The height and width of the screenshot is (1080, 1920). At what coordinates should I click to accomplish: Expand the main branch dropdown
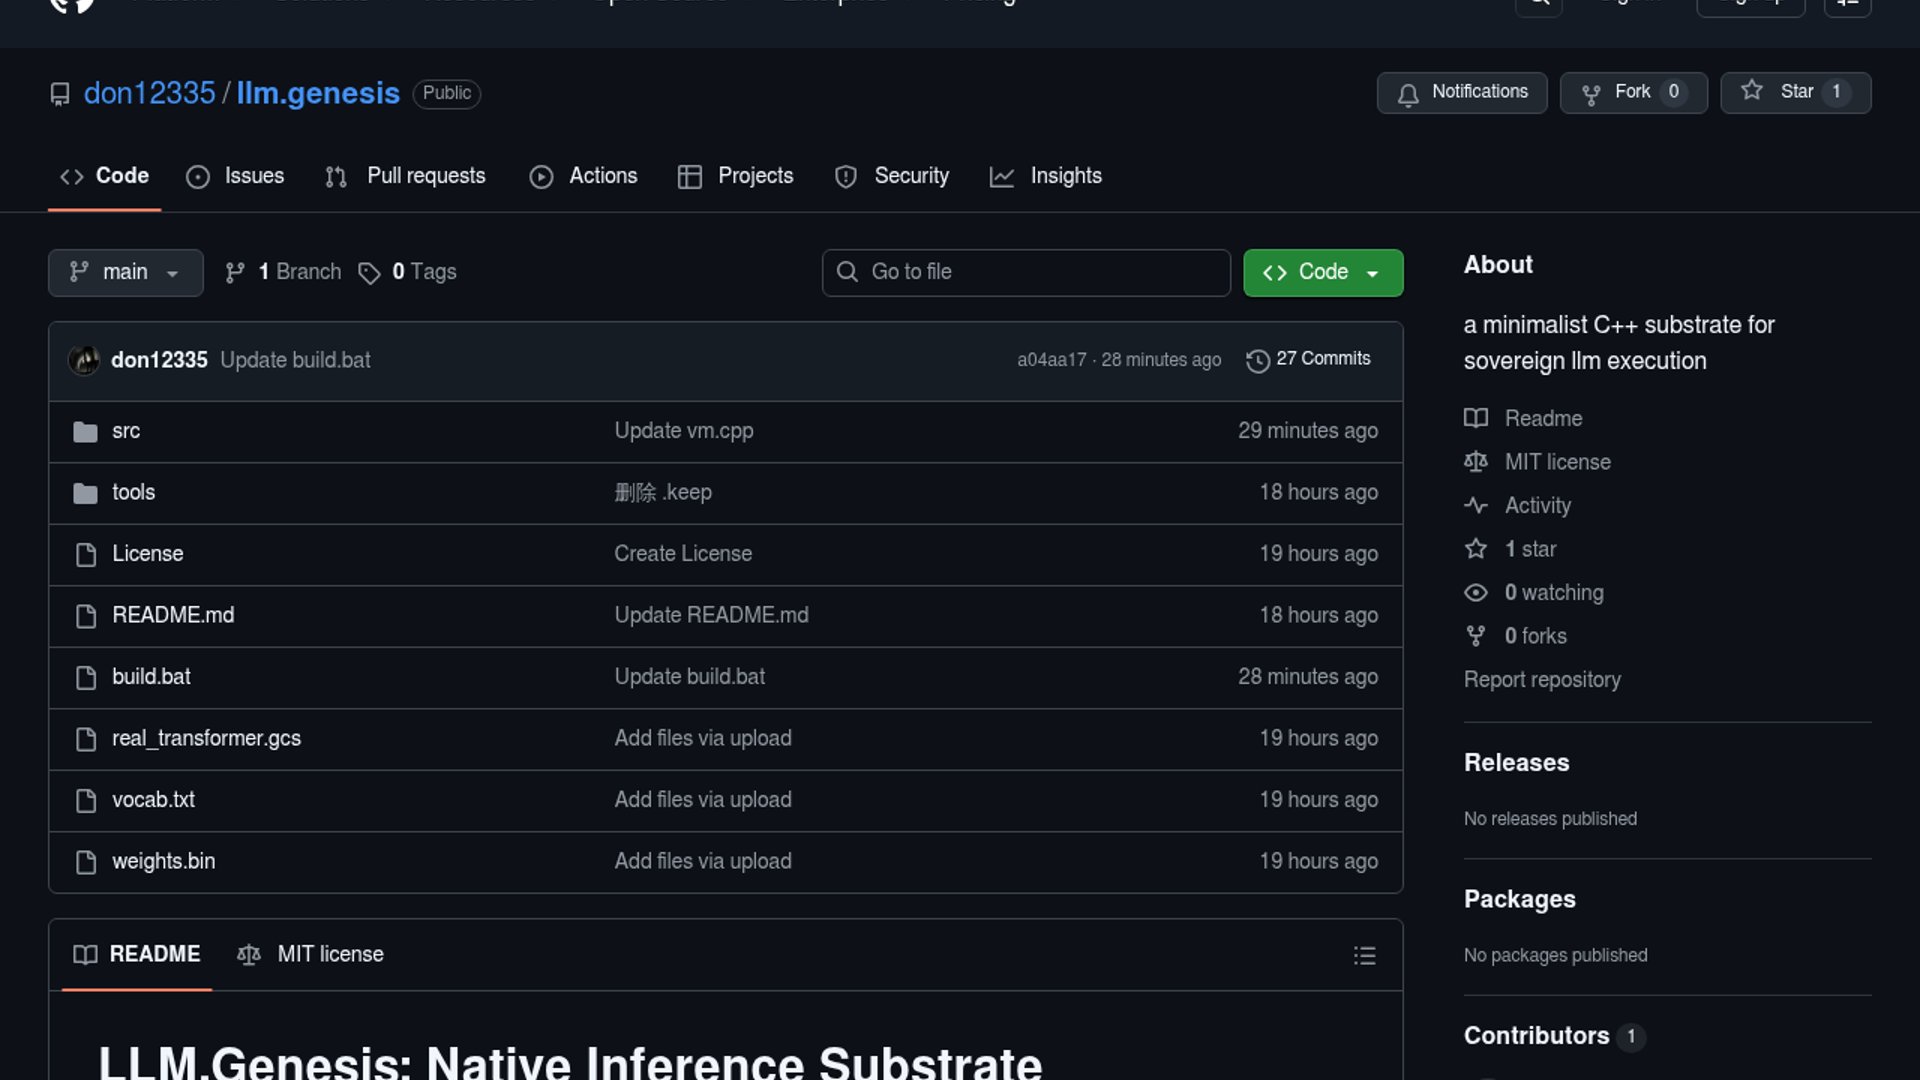point(125,272)
